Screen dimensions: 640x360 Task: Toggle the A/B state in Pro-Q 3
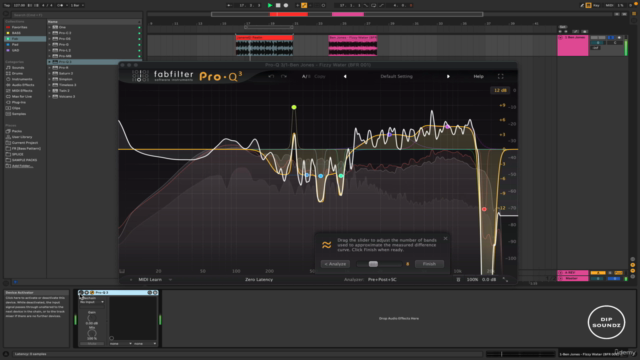tap(306, 76)
